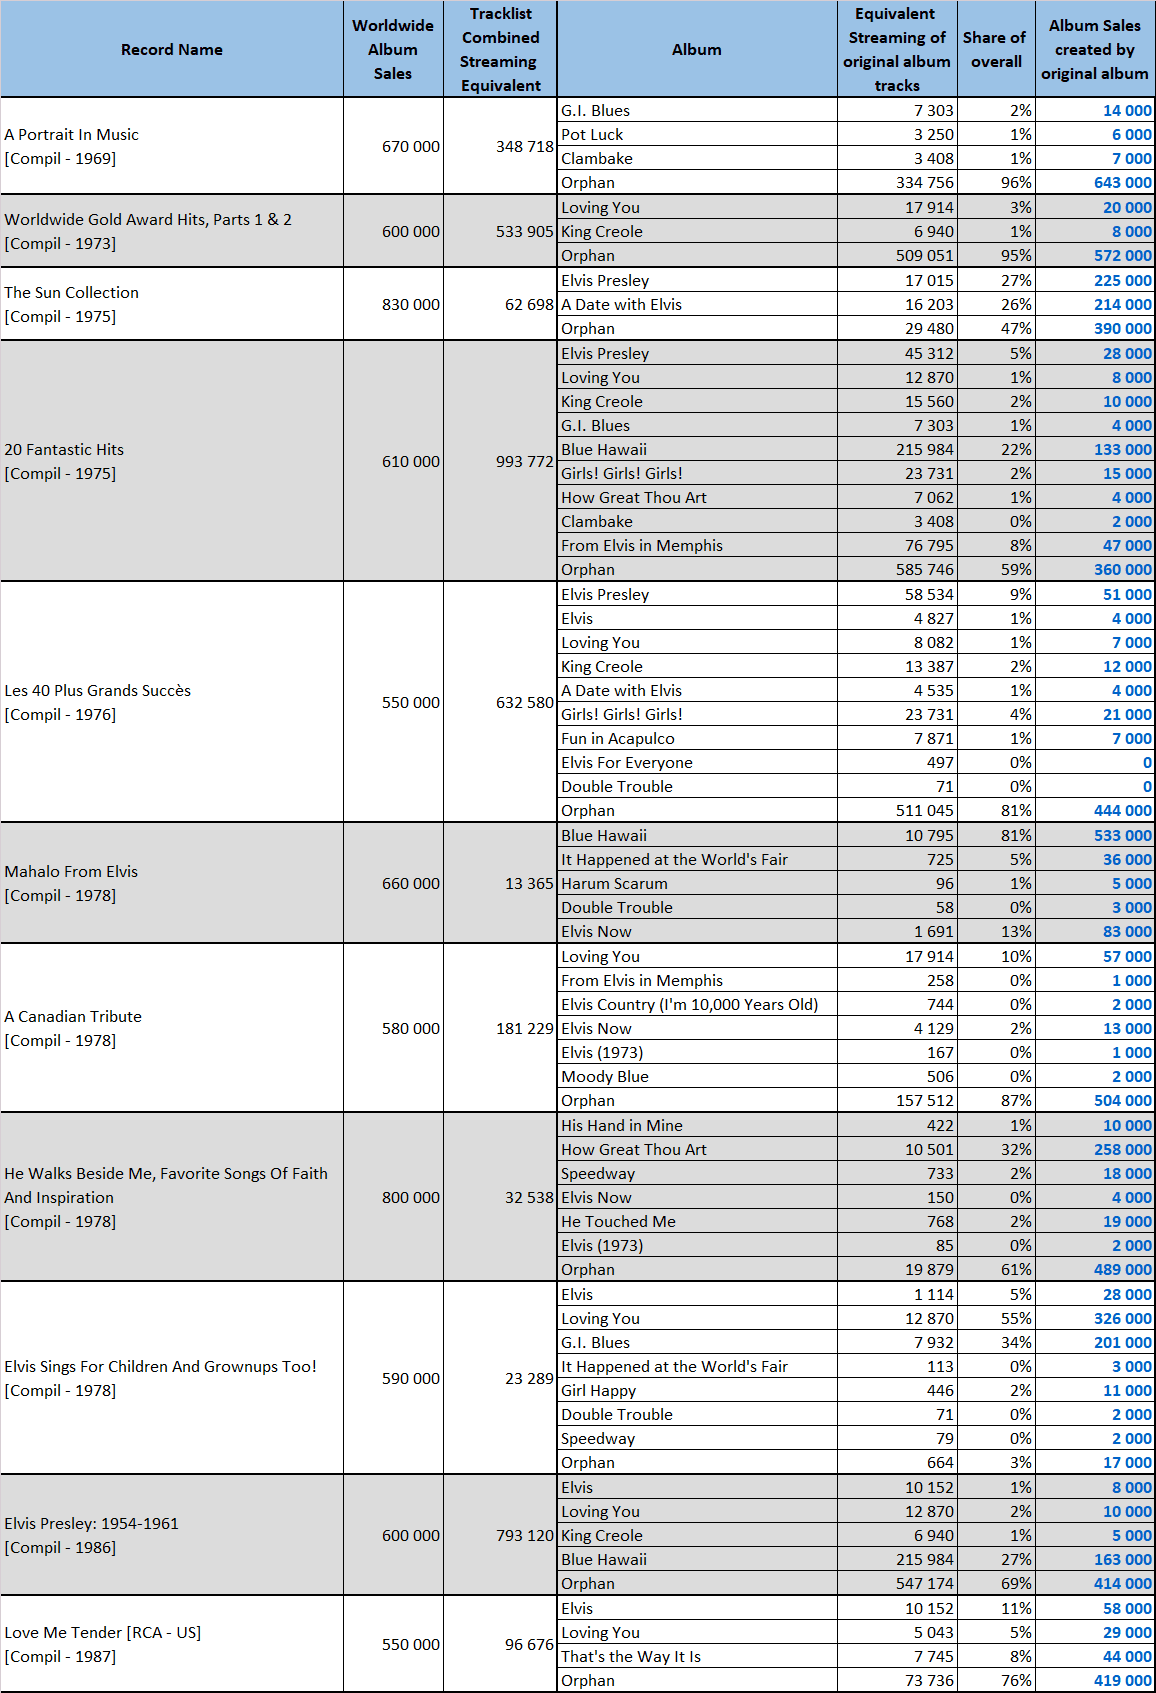1156x1693 pixels.
Task: Click album sales value 572 000
Action: pyautogui.click(x=1095, y=255)
